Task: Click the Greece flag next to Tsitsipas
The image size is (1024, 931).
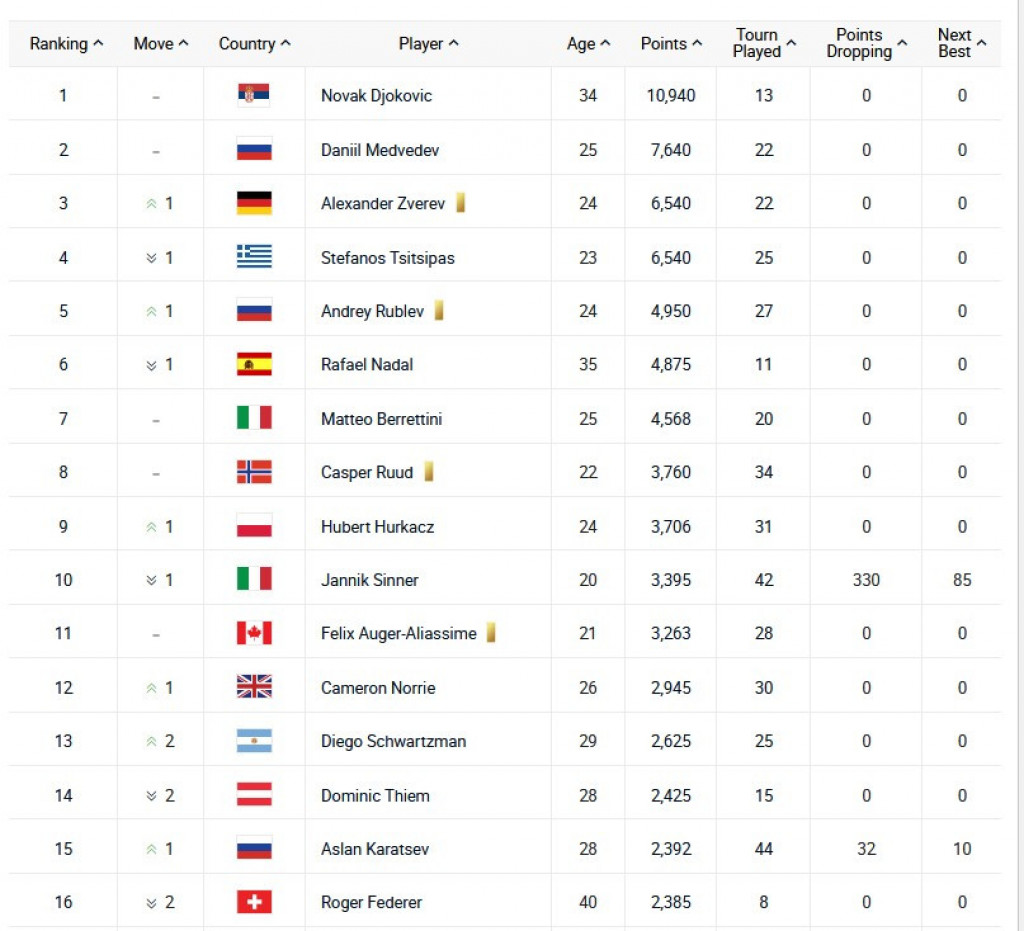Action: tap(254, 258)
